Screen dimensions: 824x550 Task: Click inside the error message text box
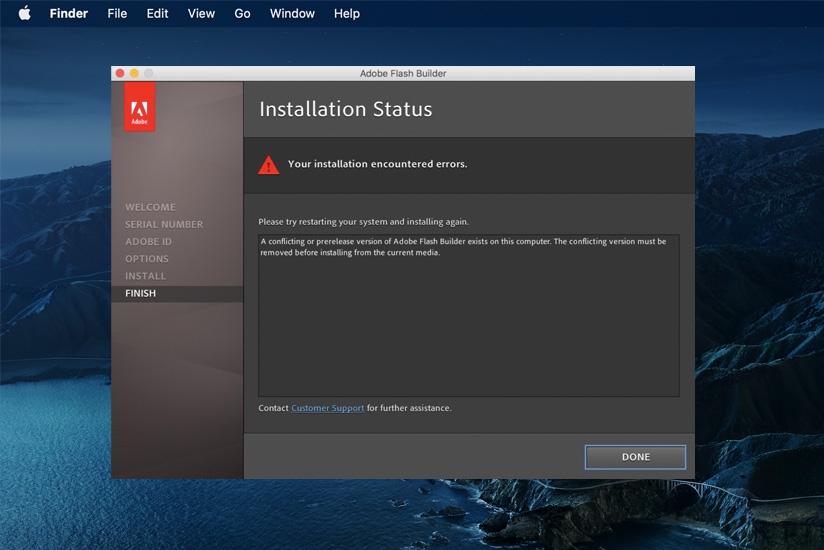(x=468, y=320)
